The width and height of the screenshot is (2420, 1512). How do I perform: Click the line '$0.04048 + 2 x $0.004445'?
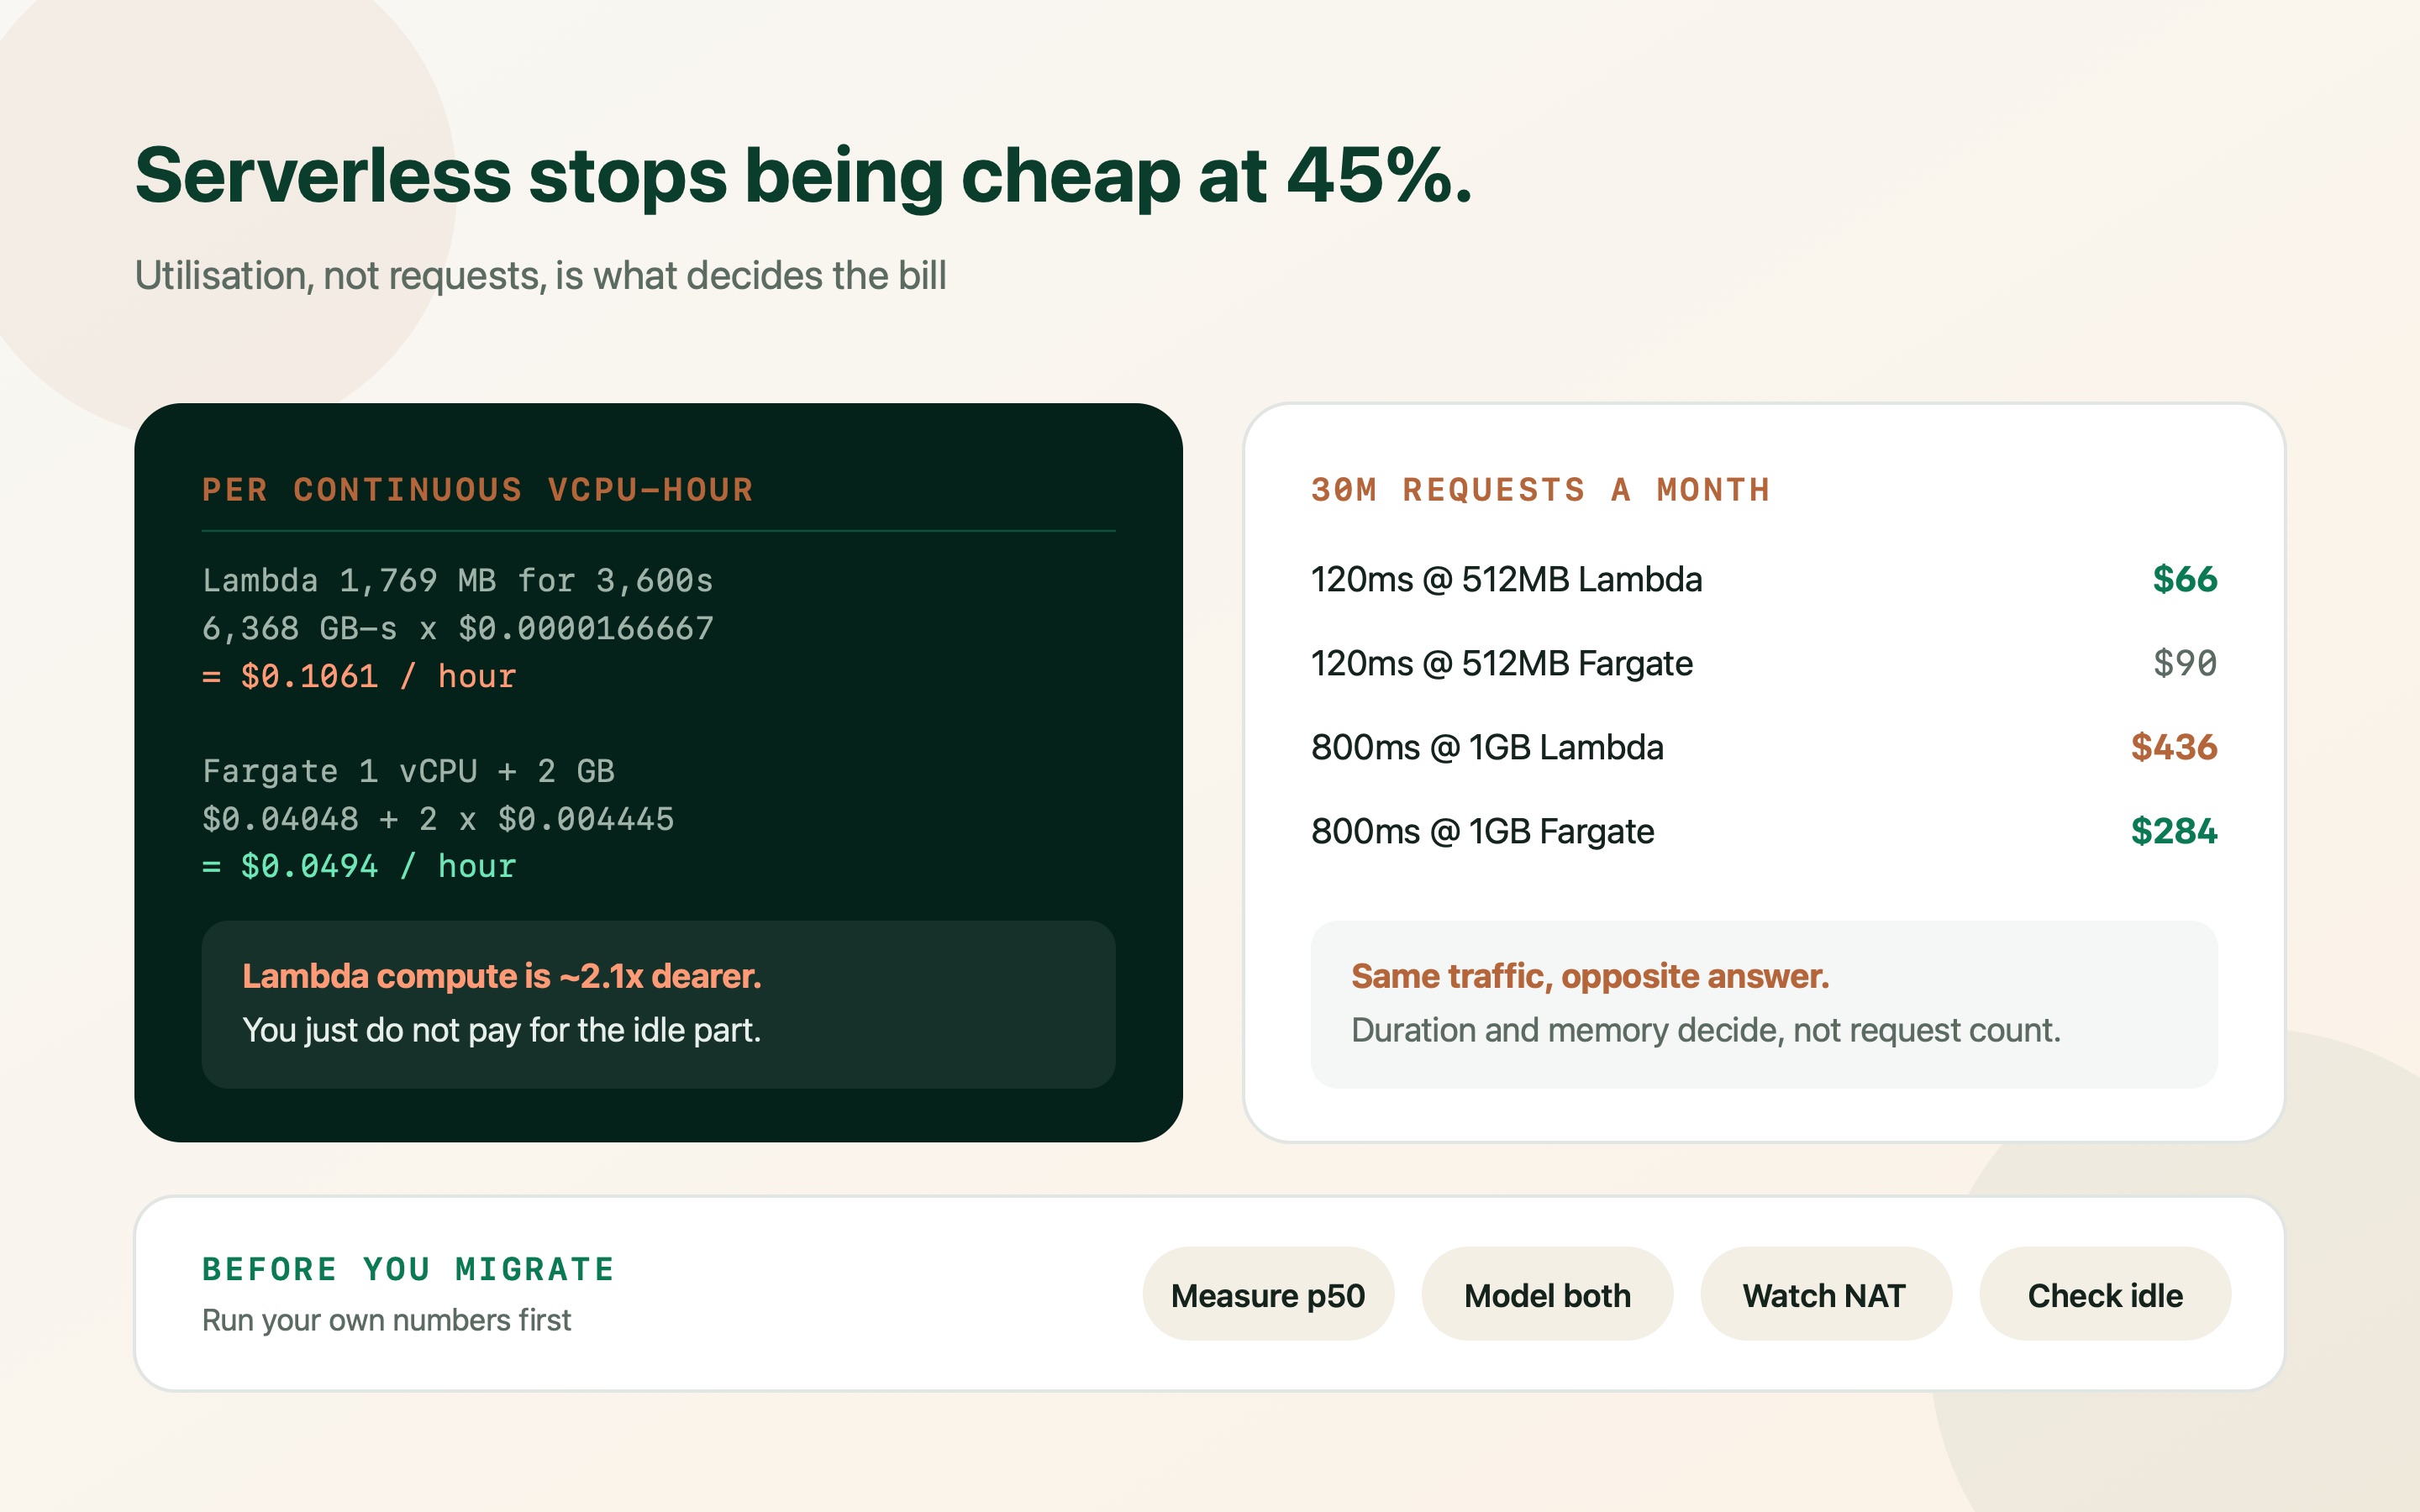pos(438,819)
